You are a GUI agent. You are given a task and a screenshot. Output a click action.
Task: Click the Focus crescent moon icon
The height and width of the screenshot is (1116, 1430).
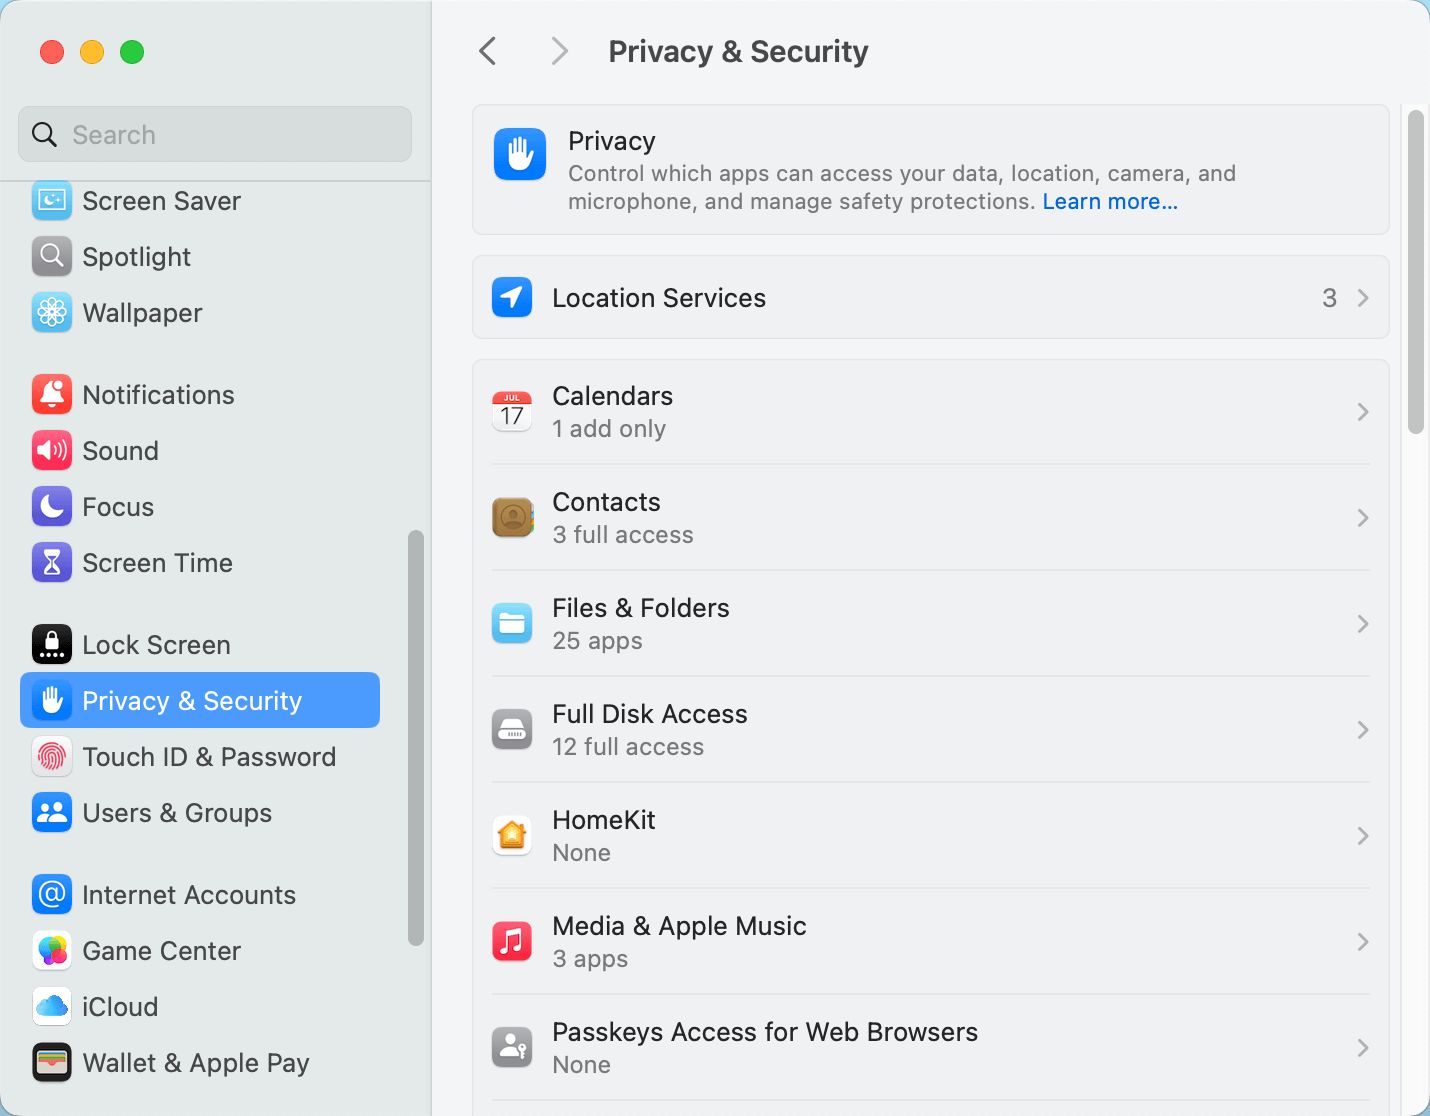pyautogui.click(x=52, y=506)
